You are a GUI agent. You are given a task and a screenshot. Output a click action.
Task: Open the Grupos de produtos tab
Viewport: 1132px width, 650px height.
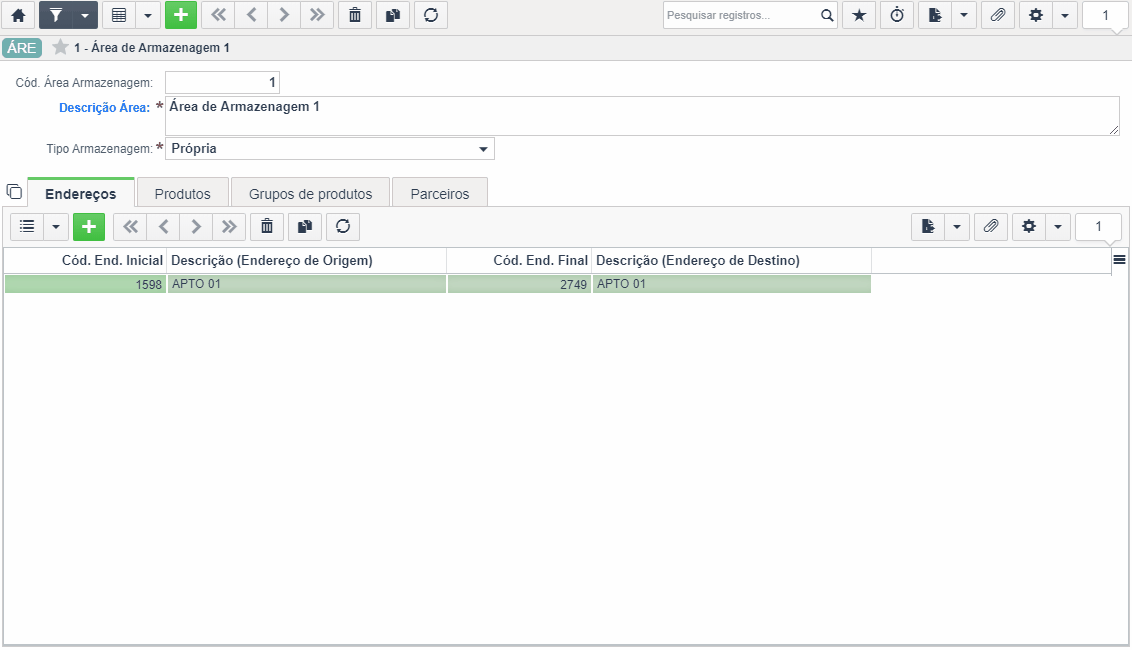(310, 194)
